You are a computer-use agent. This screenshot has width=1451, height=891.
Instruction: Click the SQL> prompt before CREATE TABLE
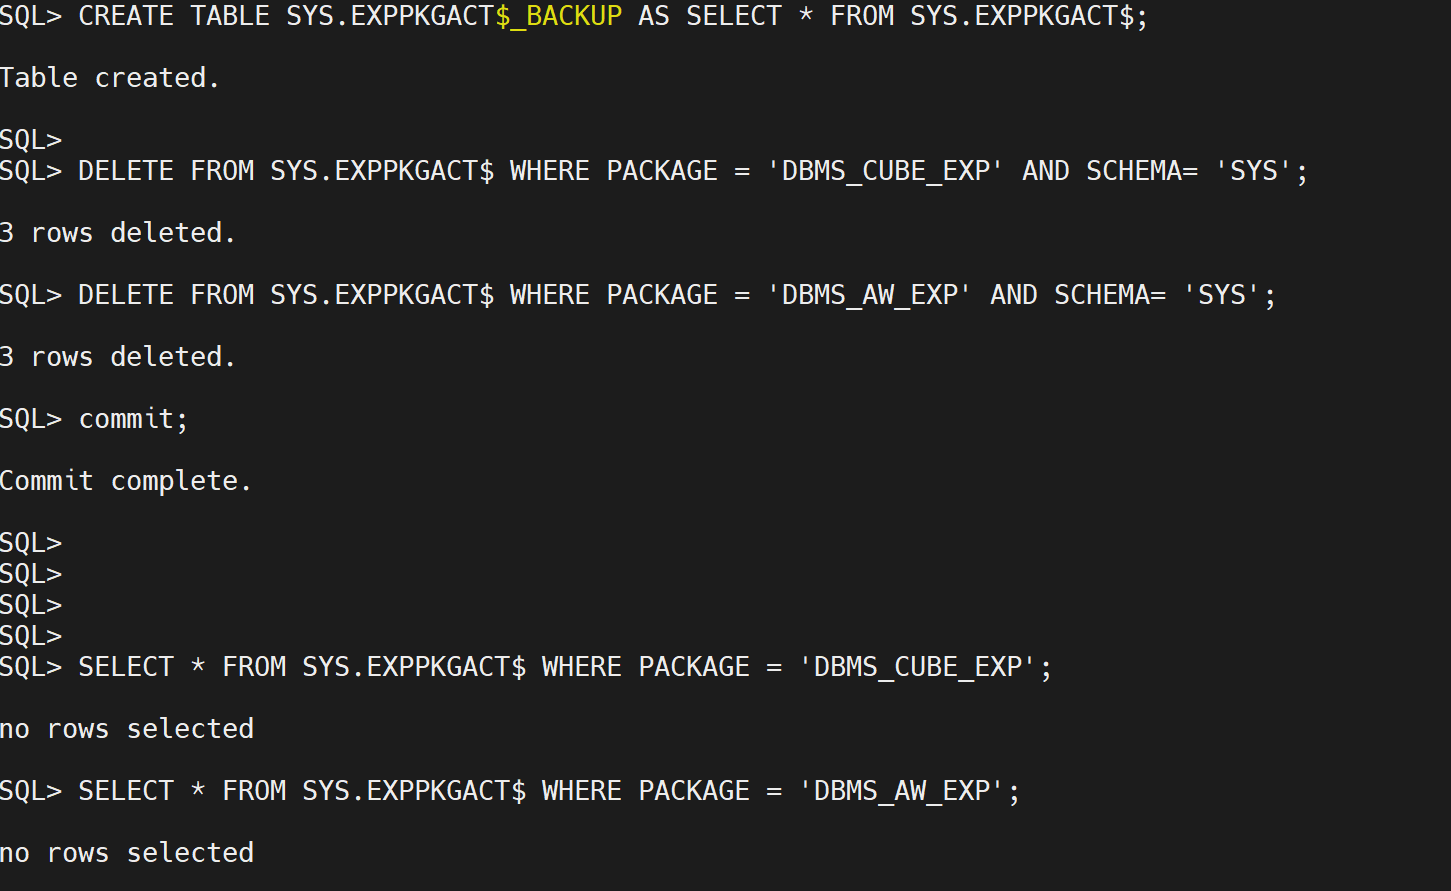[x=31, y=16]
